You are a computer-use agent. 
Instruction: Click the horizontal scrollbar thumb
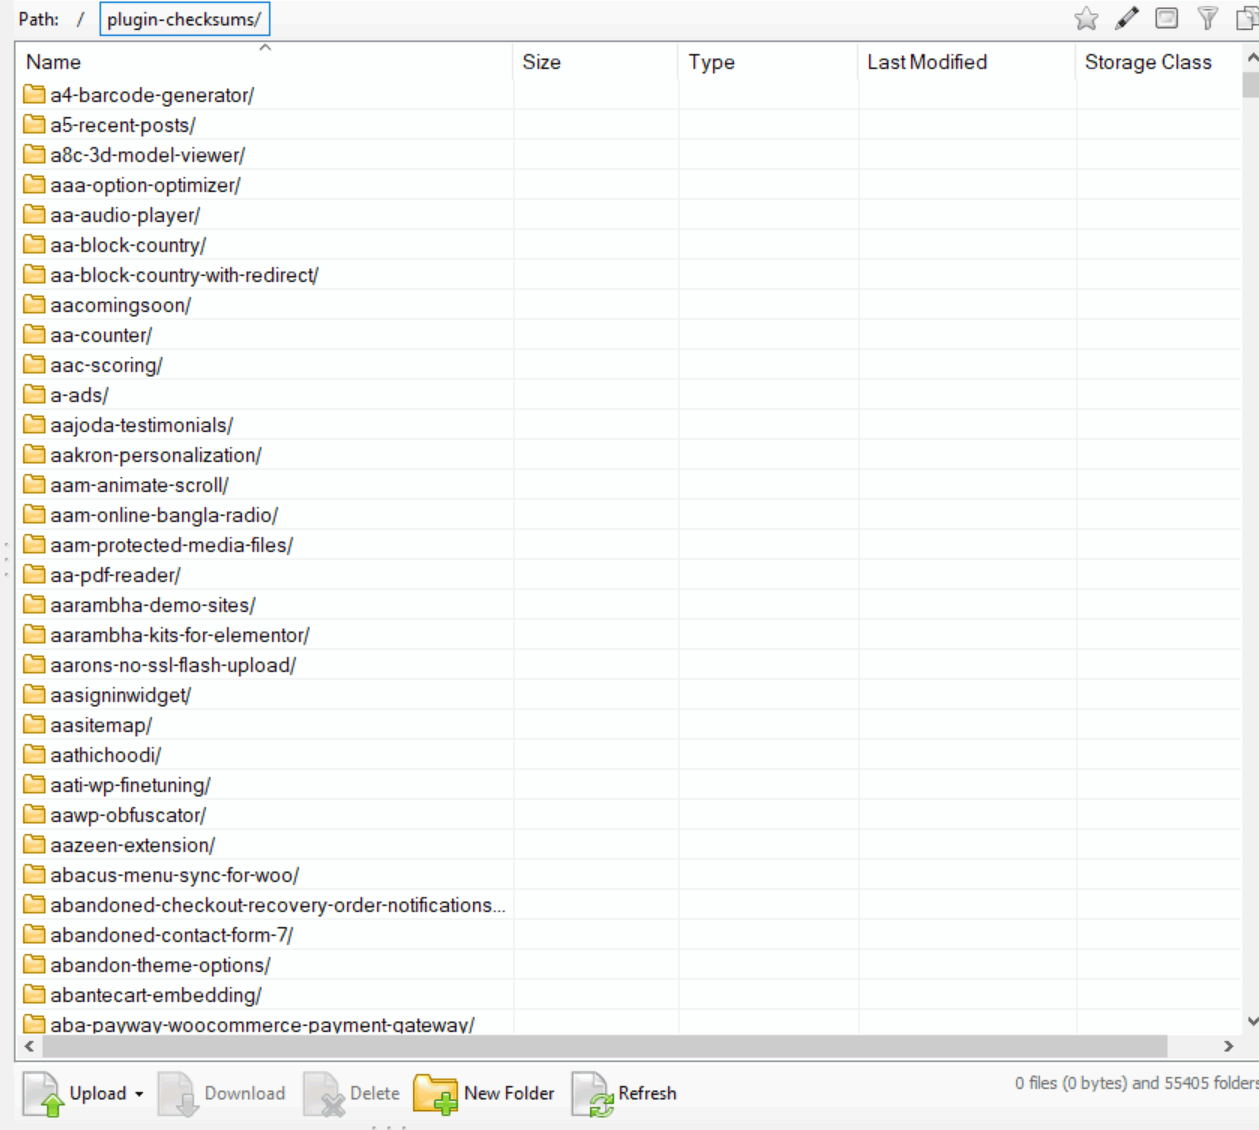tap(604, 1046)
